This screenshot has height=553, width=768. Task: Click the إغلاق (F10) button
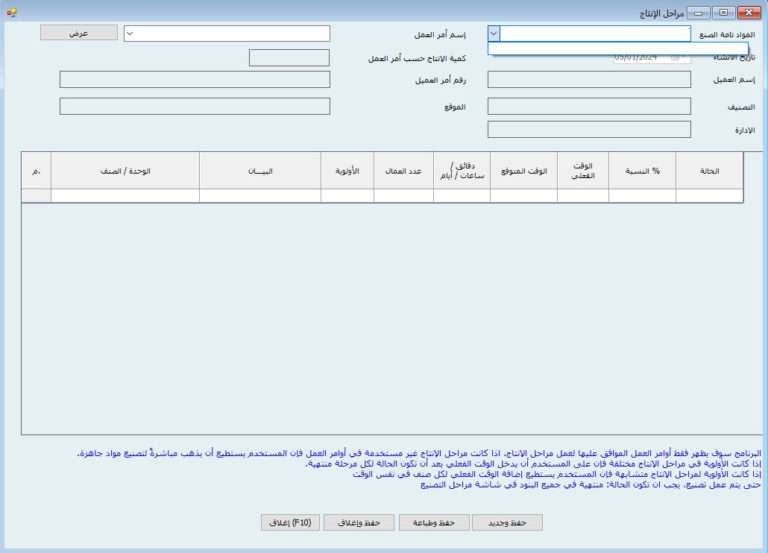[290, 523]
